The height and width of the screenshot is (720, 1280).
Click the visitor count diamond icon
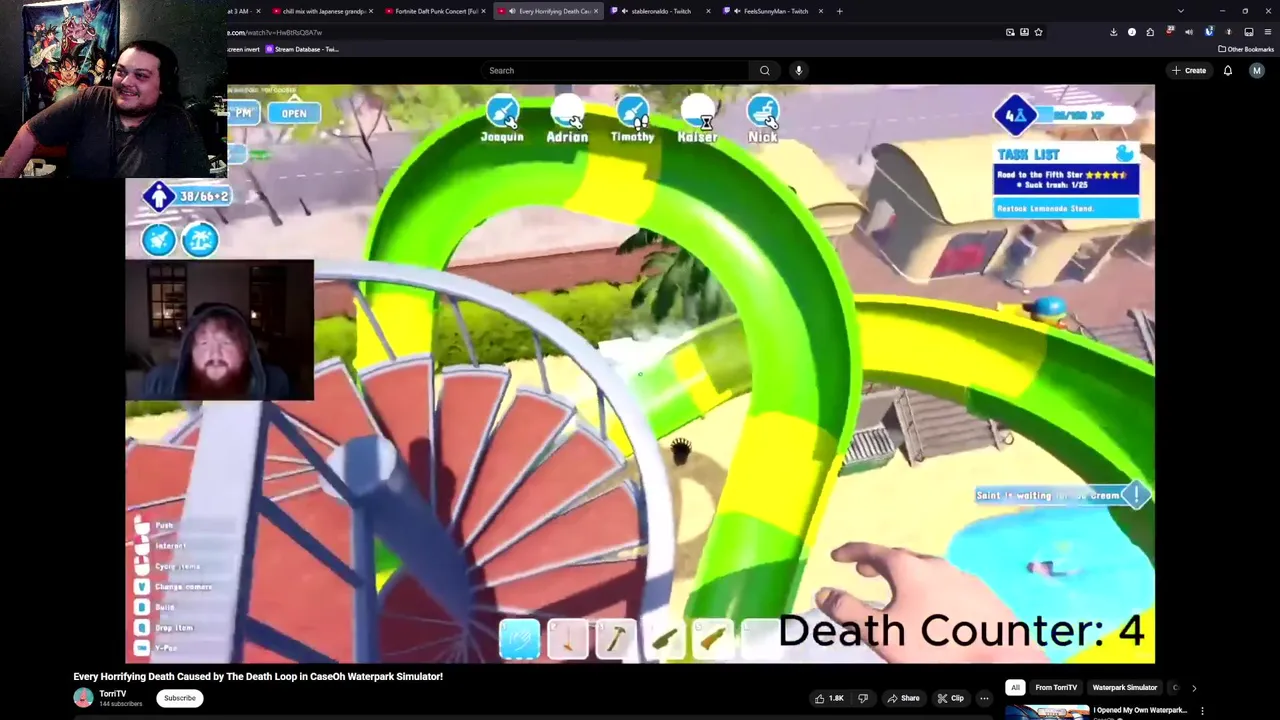click(158, 196)
